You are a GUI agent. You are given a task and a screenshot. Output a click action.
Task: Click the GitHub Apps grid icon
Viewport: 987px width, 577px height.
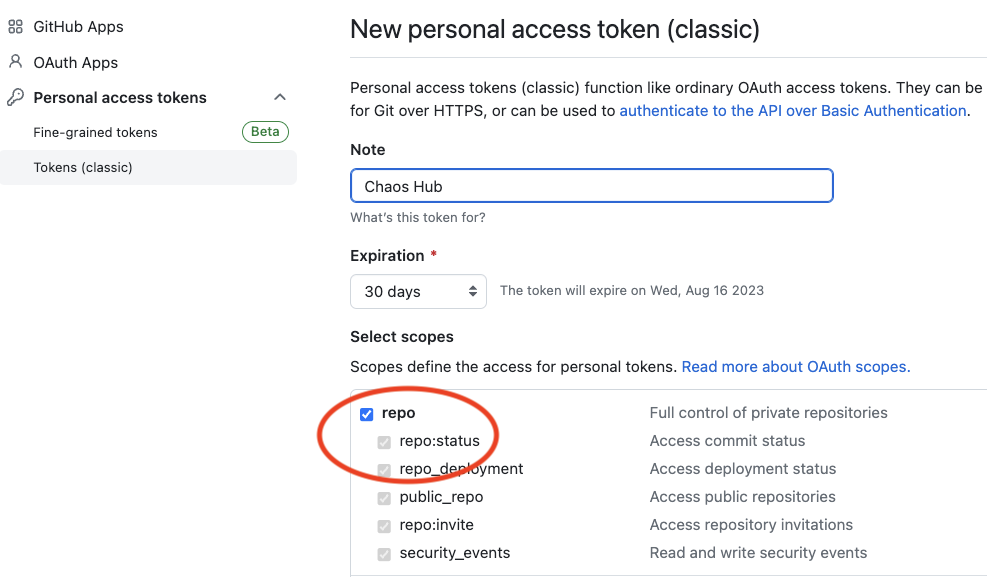coord(15,27)
